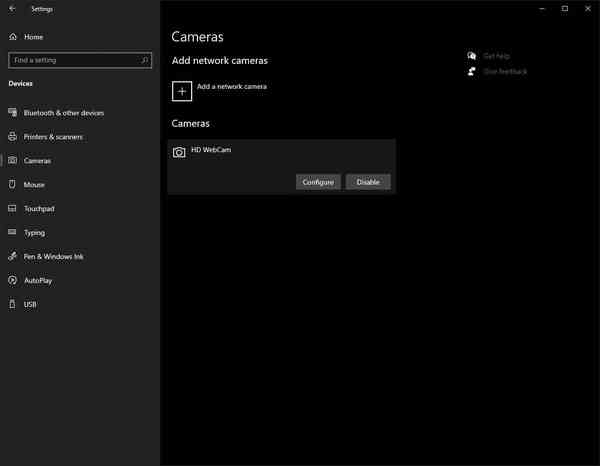600x466 pixels.
Task: Open Printers & scanners settings
Action: point(53,137)
